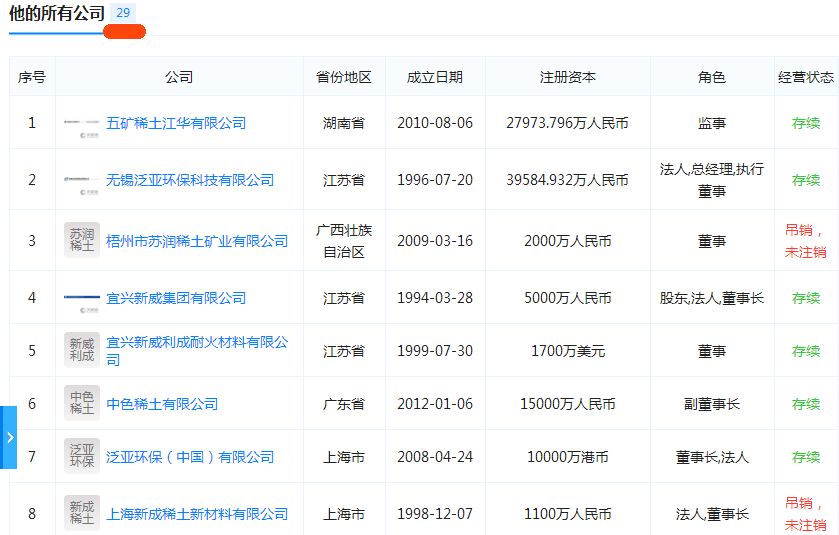Click the 中色稀土 logo icon
This screenshot has height=535, width=839.
pyautogui.click(x=82, y=403)
